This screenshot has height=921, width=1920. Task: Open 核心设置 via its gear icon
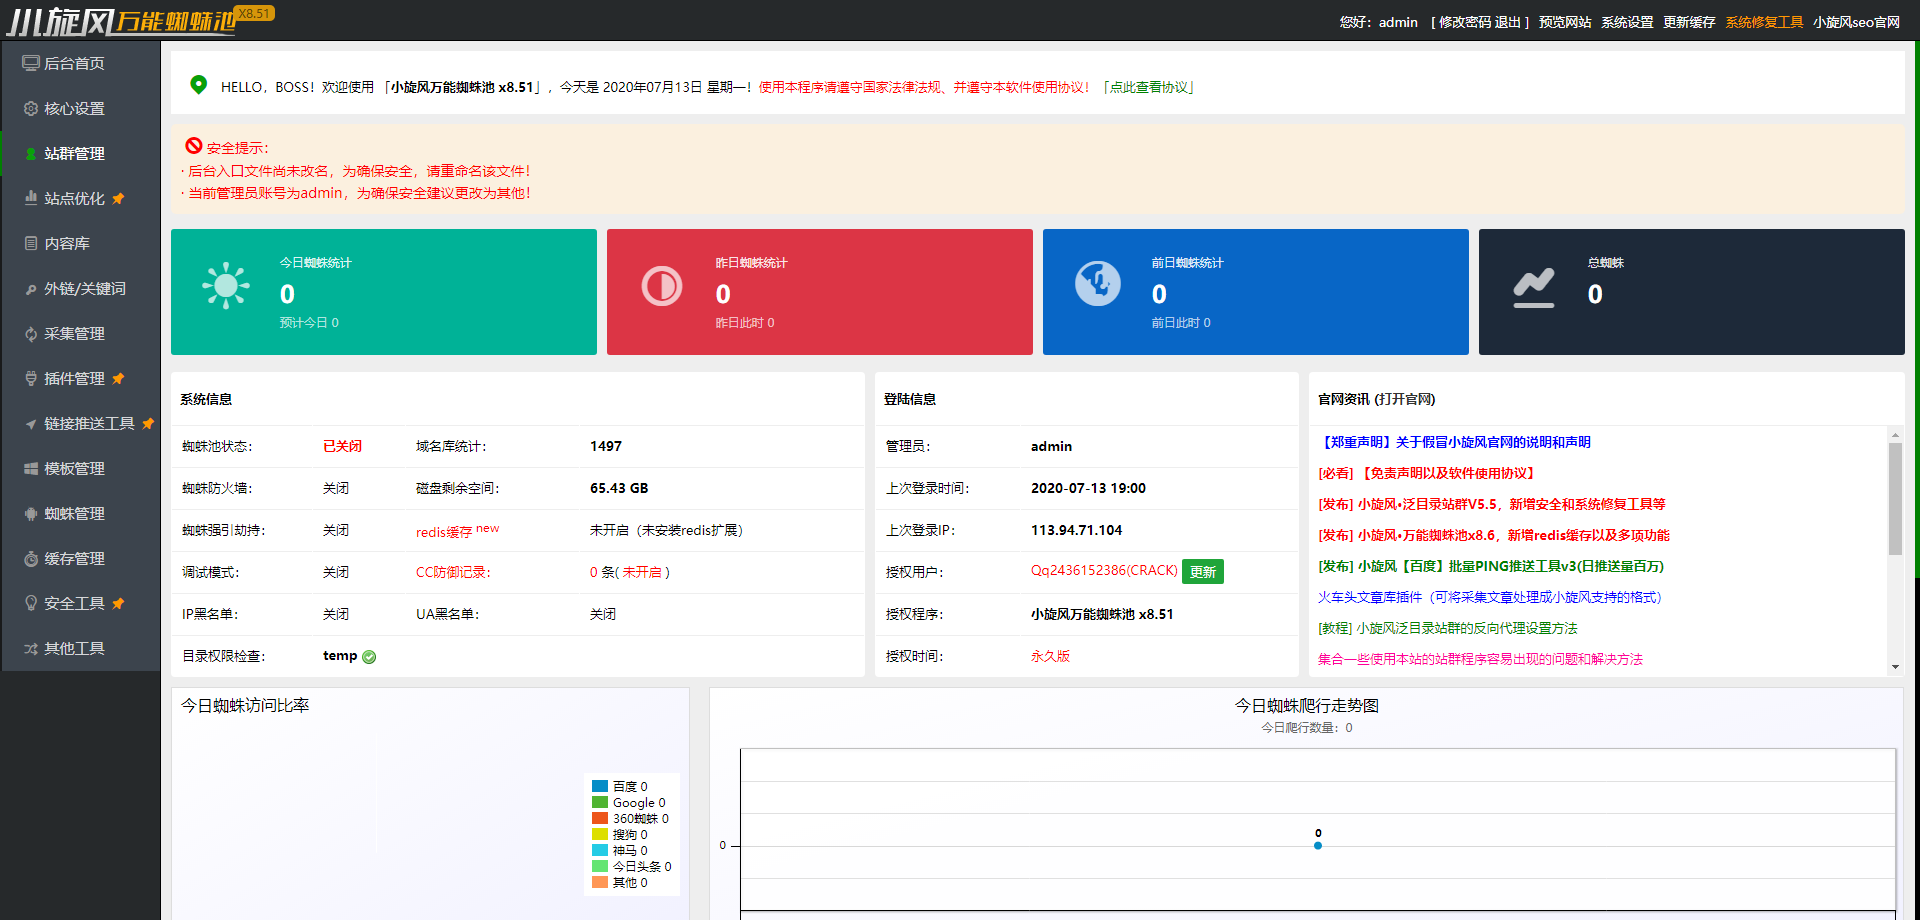coord(30,108)
